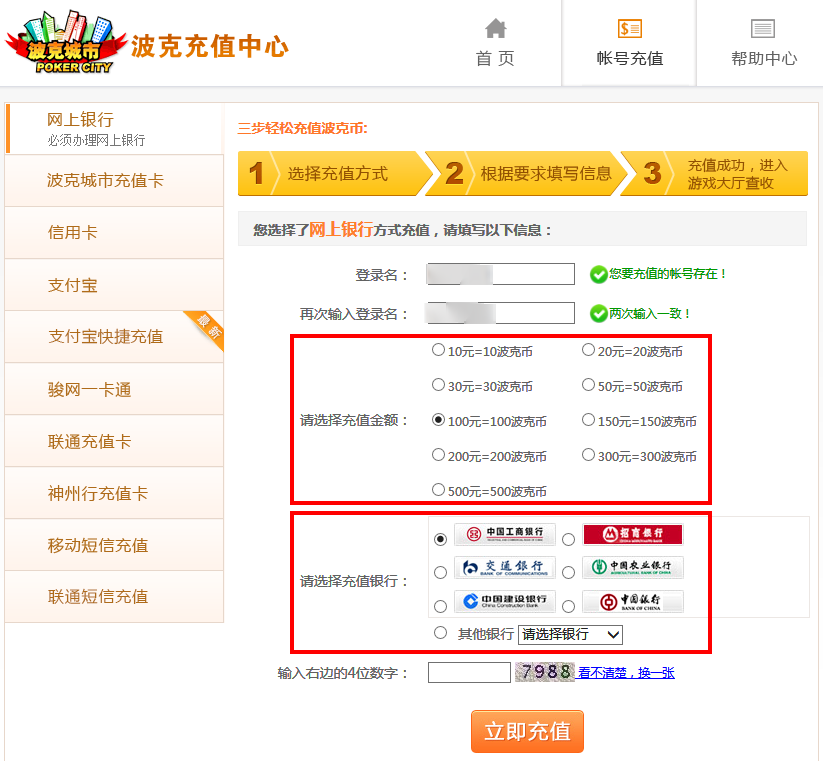Click the 中国农业银行 bank logo

pos(633,568)
